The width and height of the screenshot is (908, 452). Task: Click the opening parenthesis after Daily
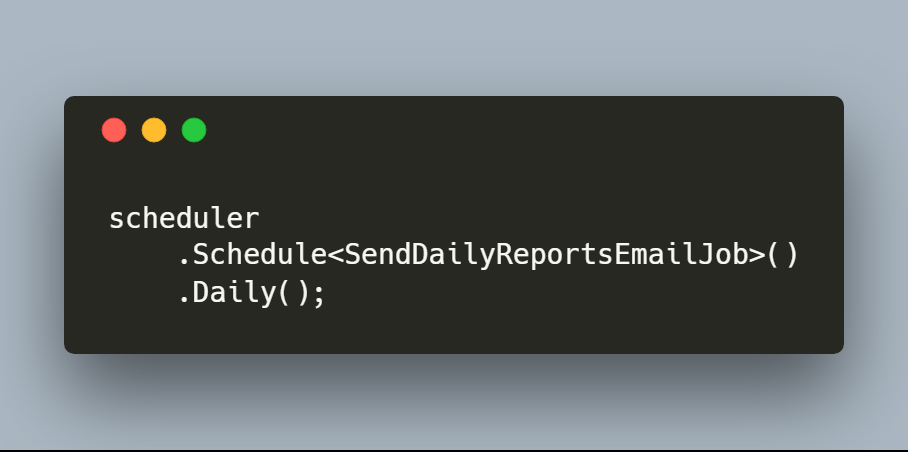pos(285,293)
